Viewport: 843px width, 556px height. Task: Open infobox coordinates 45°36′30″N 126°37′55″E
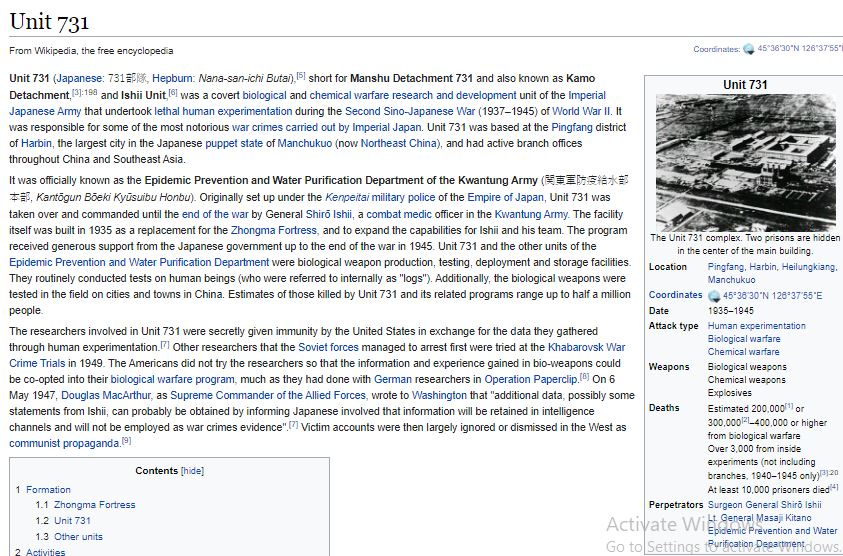[772, 296]
